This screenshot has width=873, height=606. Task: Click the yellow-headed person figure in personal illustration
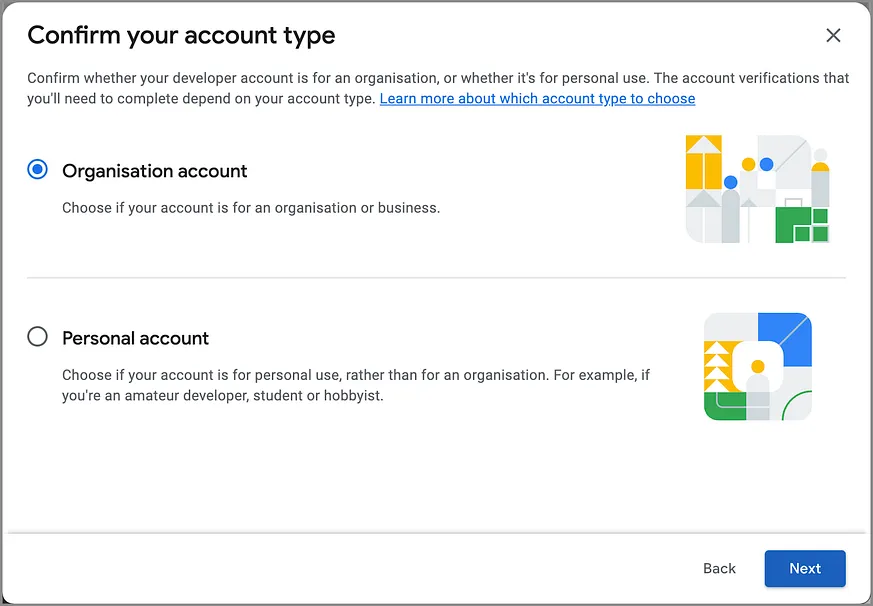757,390
